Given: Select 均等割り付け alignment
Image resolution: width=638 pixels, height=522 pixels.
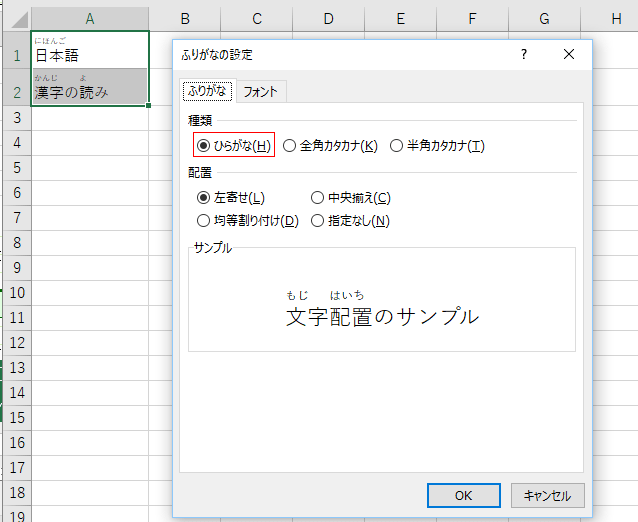Looking at the screenshot, I should [x=204, y=221].
